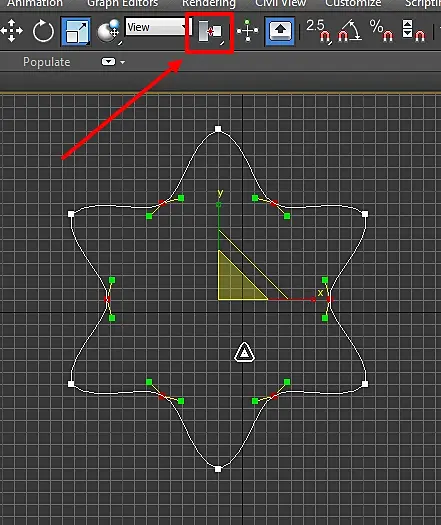
Task: Select the Move tool icon
Action: point(11,31)
